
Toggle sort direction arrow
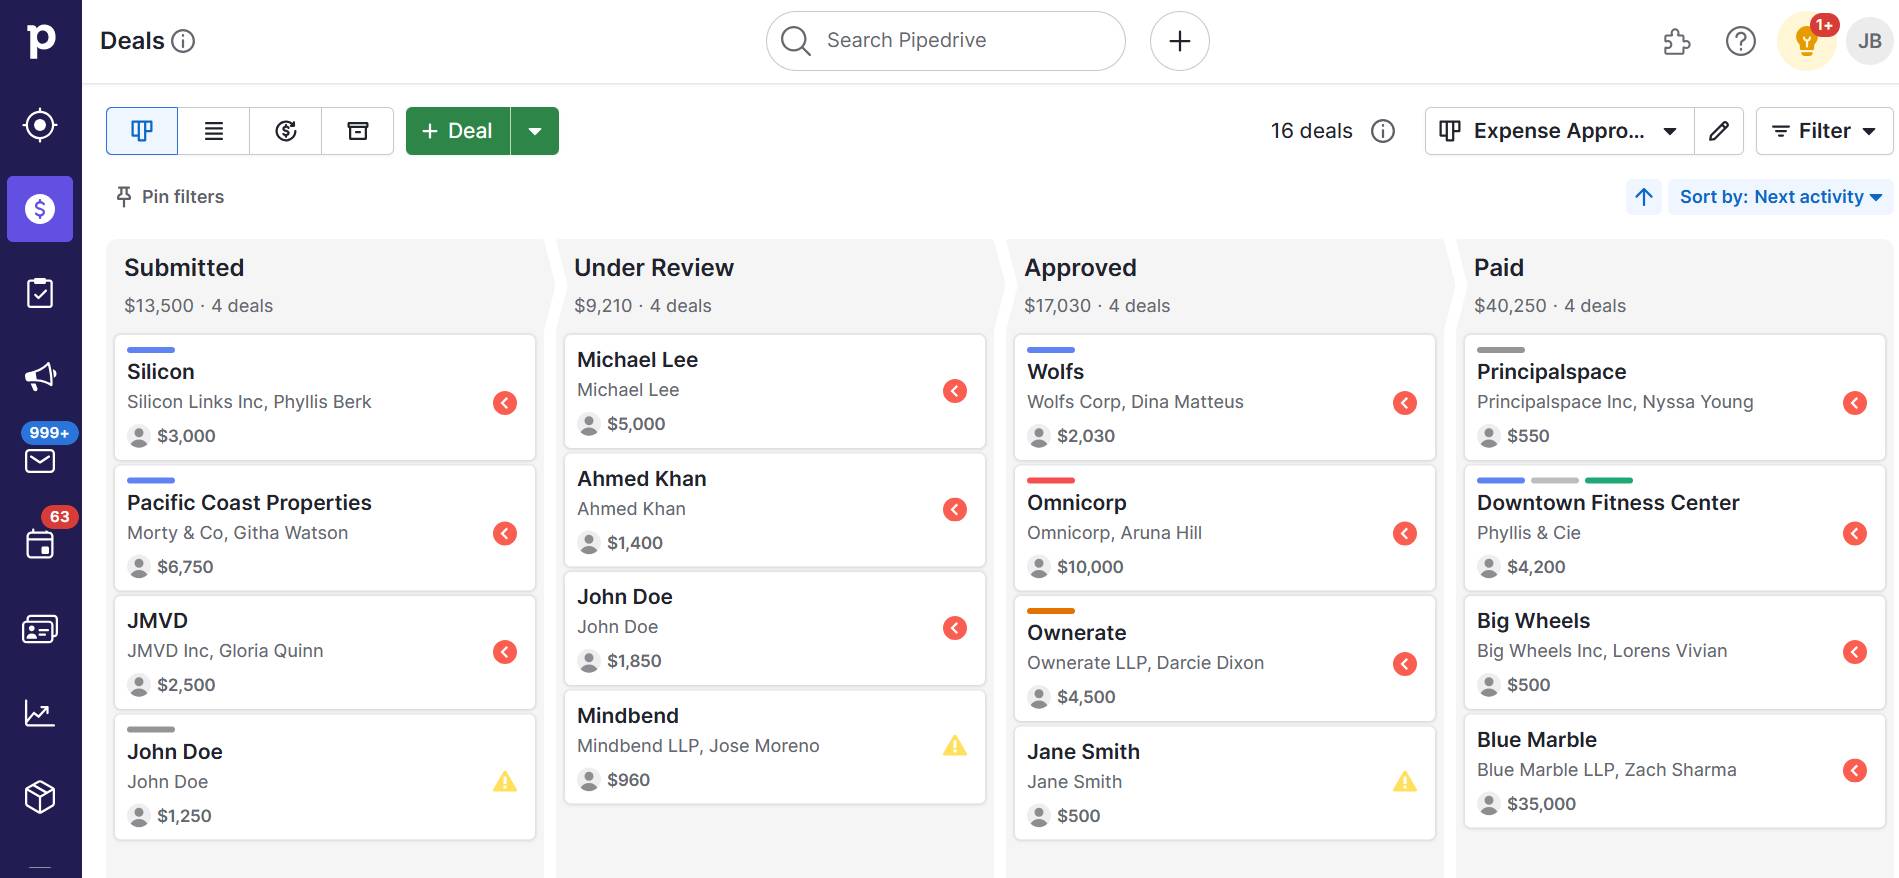1644,197
